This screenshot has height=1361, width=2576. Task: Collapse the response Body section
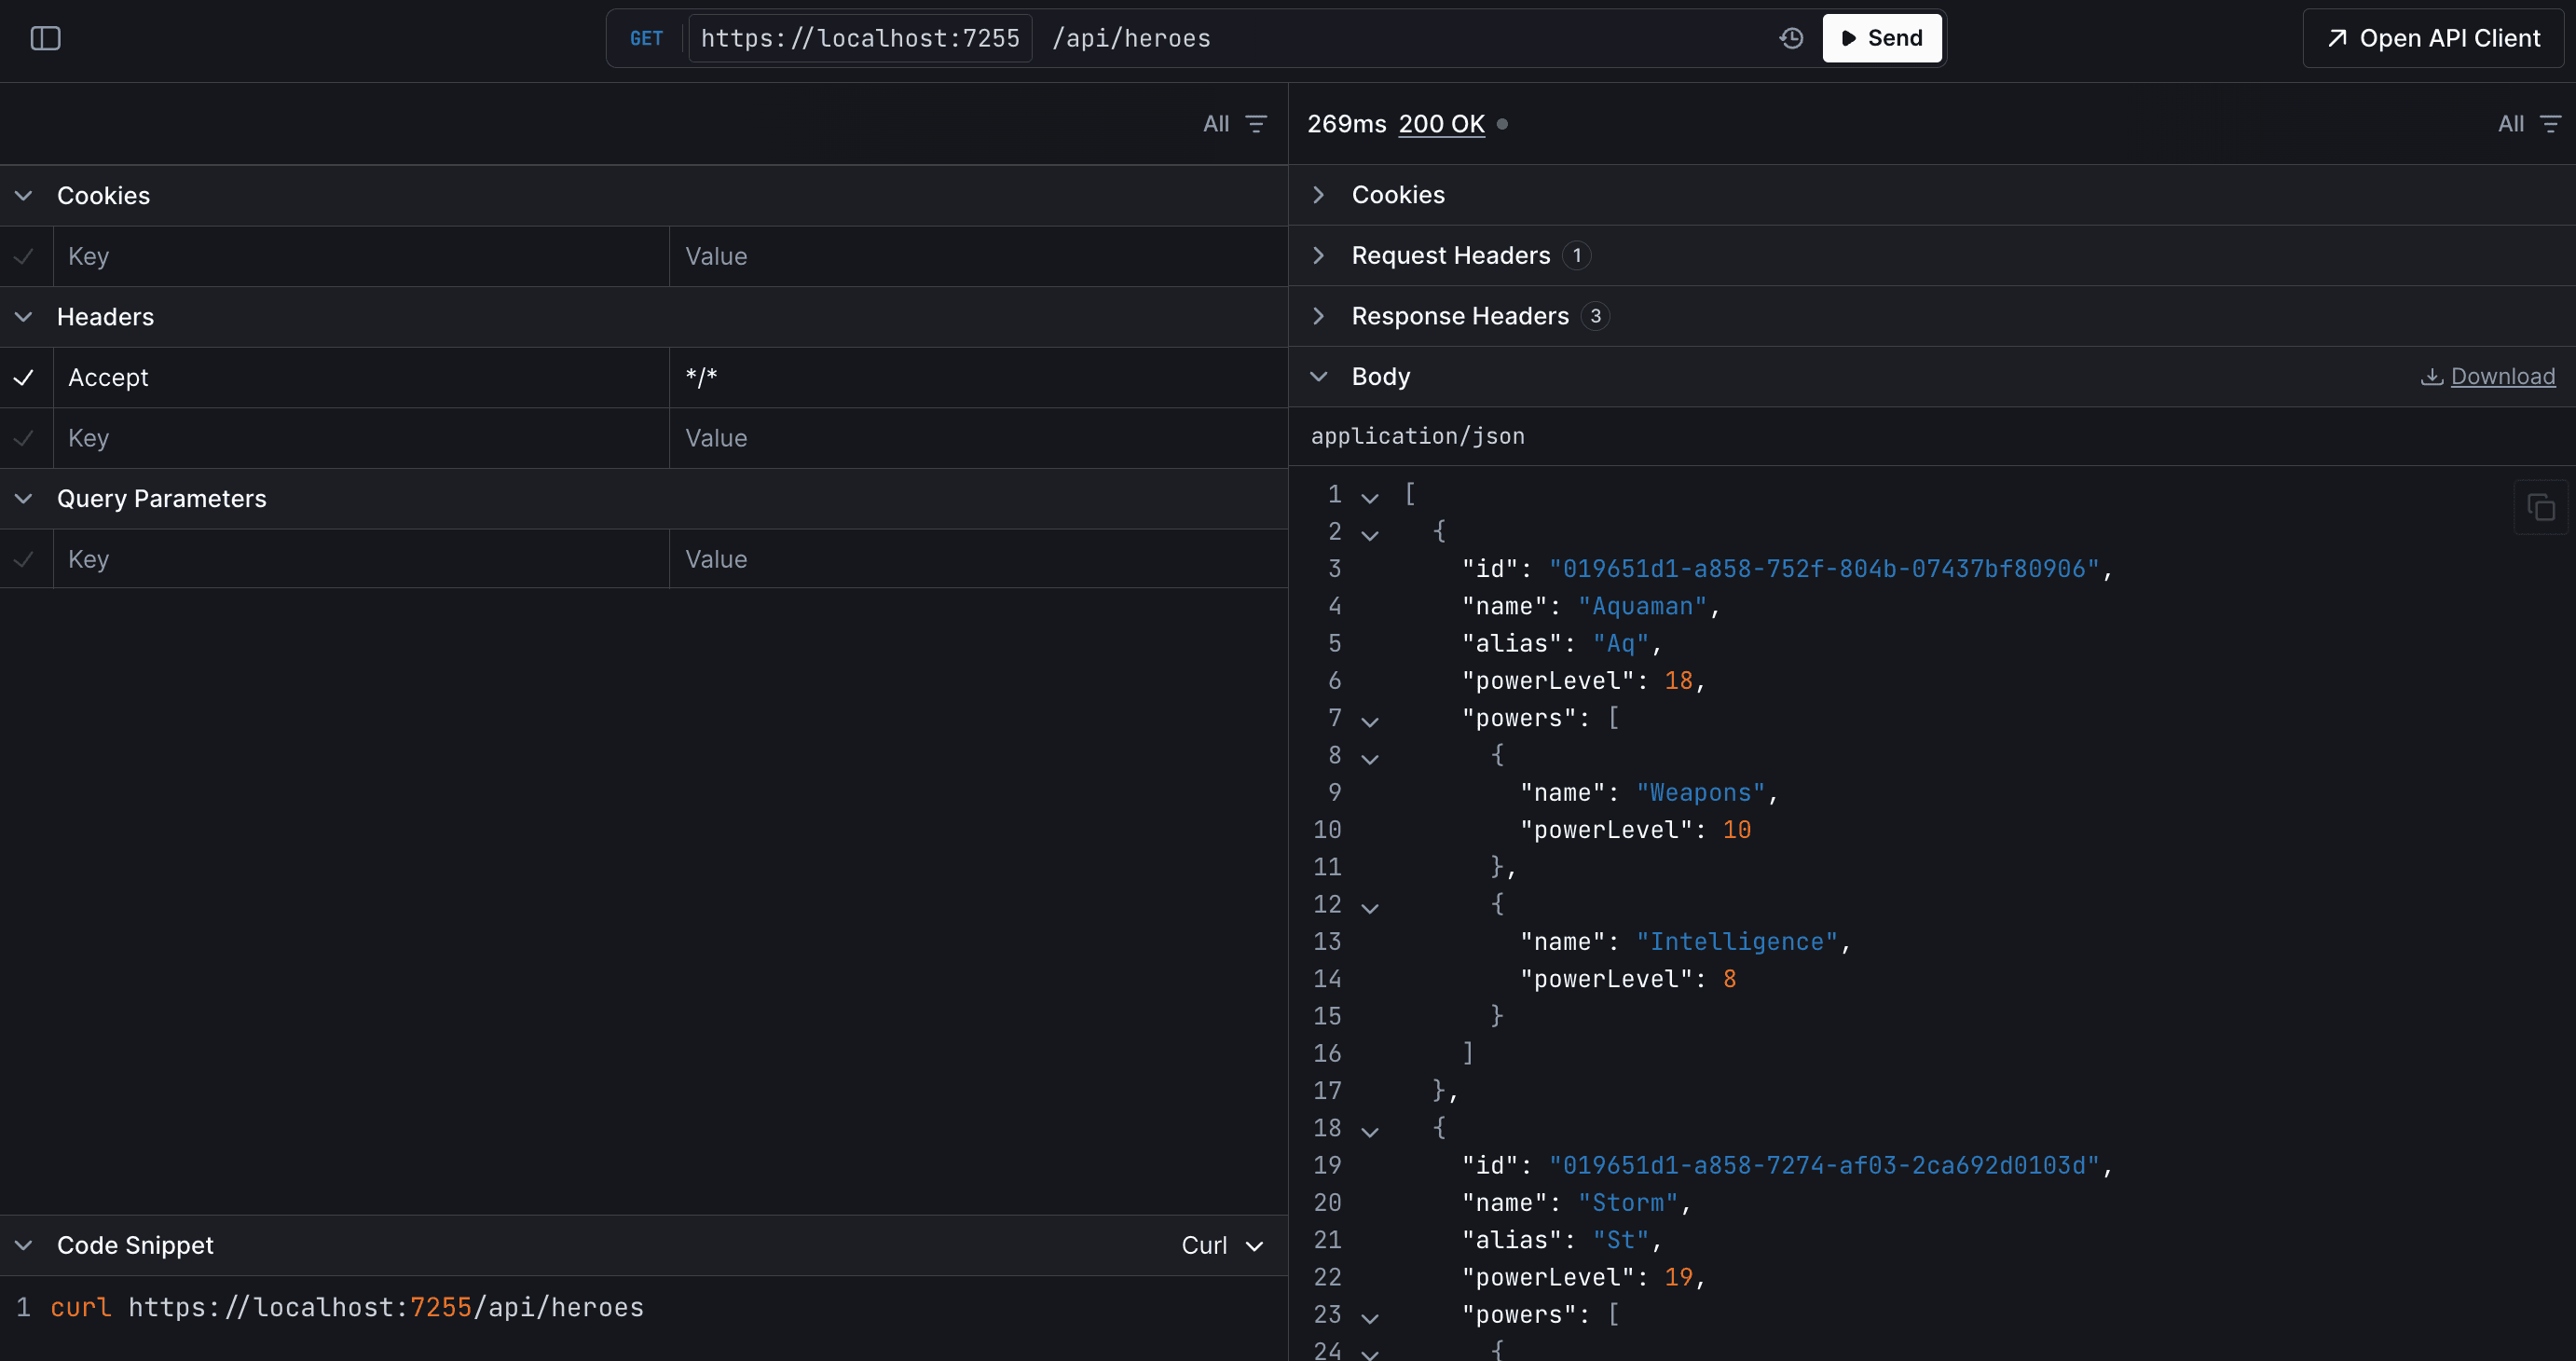pyautogui.click(x=1319, y=376)
